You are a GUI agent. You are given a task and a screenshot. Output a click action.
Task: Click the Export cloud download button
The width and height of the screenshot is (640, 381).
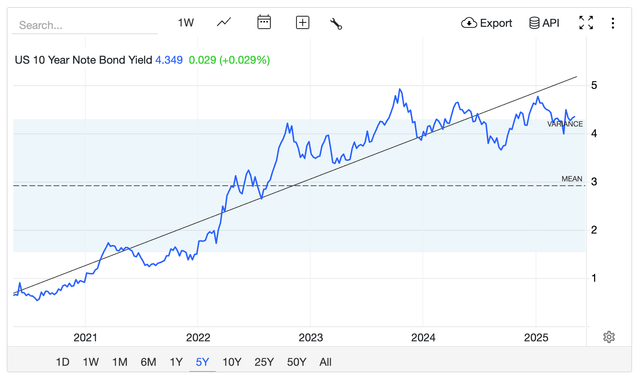[486, 23]
